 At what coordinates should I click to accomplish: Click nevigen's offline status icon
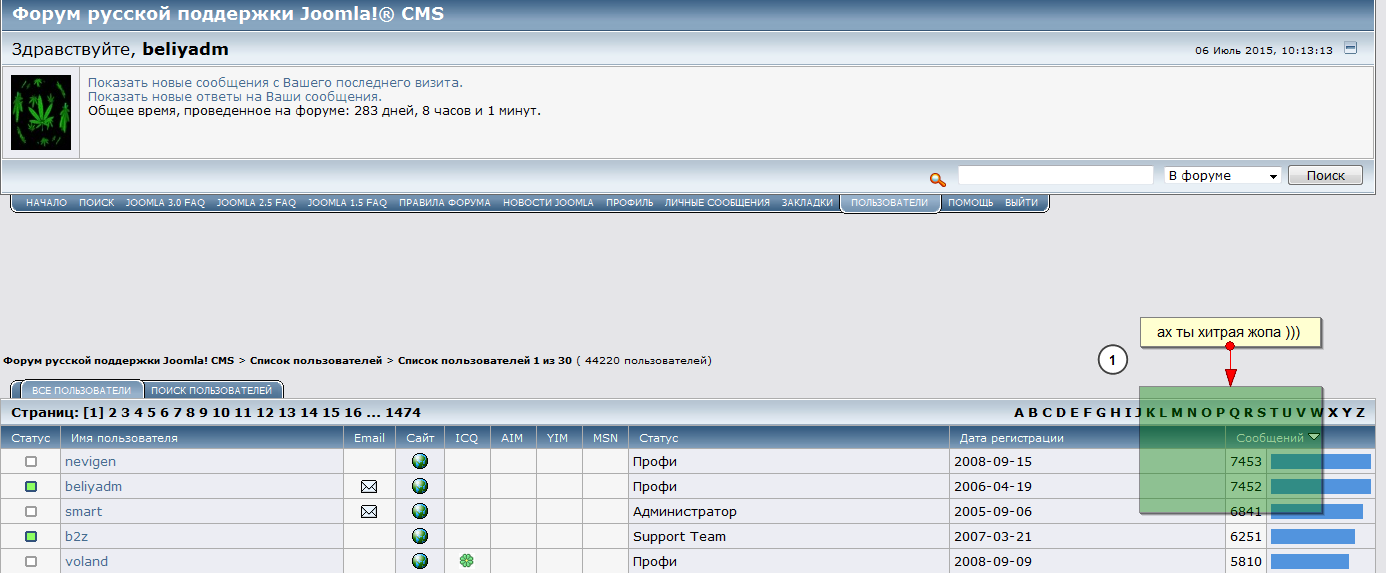(x=31, y=462)
